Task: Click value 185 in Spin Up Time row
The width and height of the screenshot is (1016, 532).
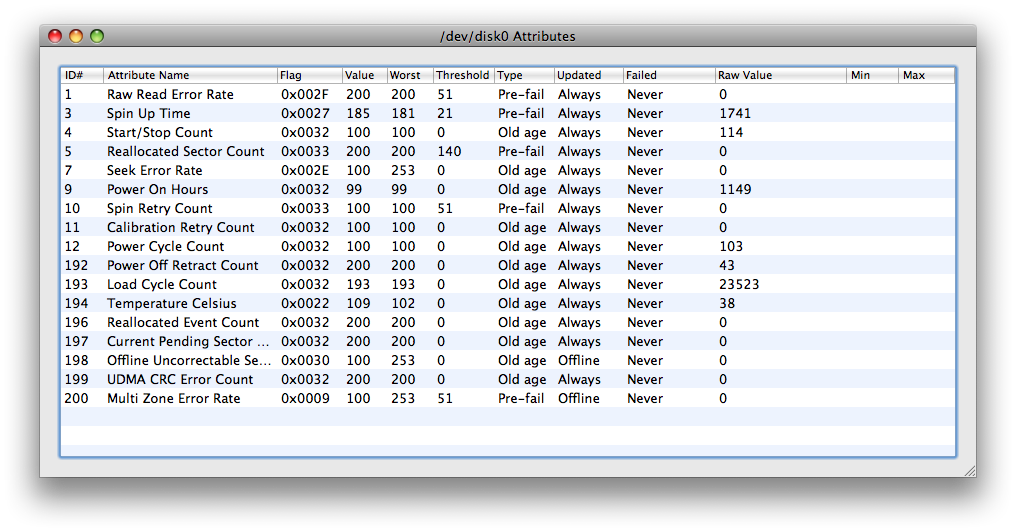Action: (x=358, y=113)
